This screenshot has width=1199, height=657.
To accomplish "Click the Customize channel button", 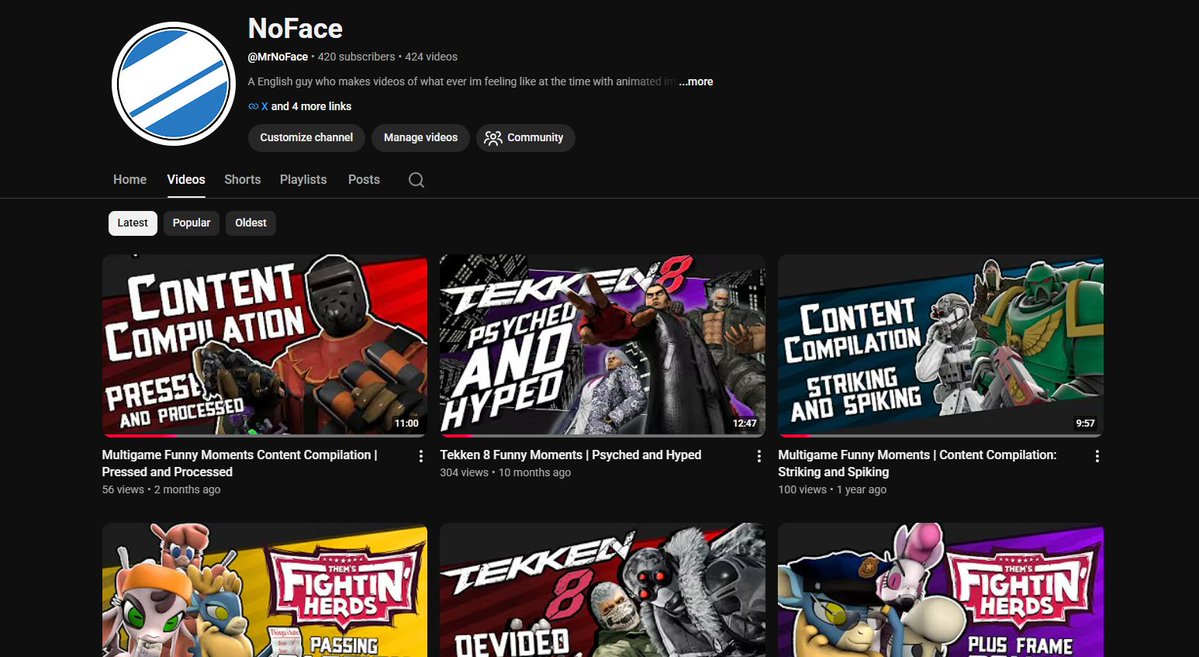I will (x=307, y=138).
